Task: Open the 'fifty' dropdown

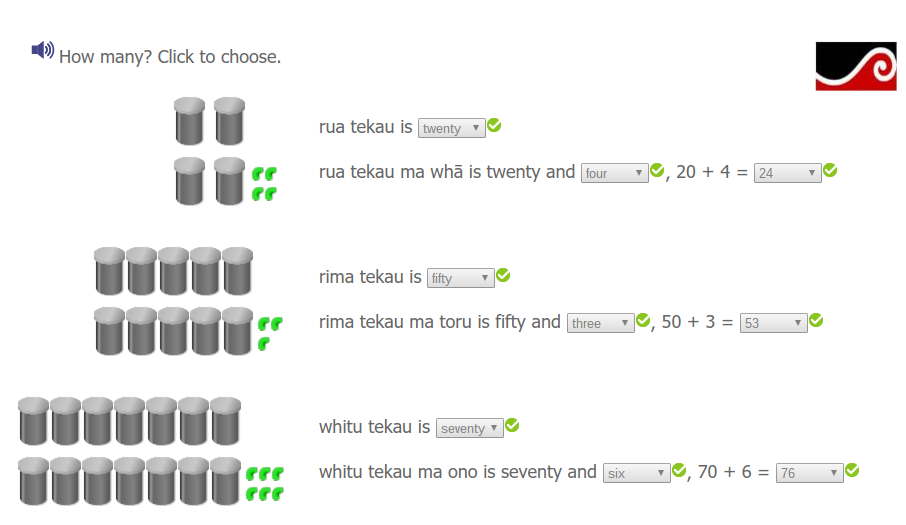Action: 460,278
